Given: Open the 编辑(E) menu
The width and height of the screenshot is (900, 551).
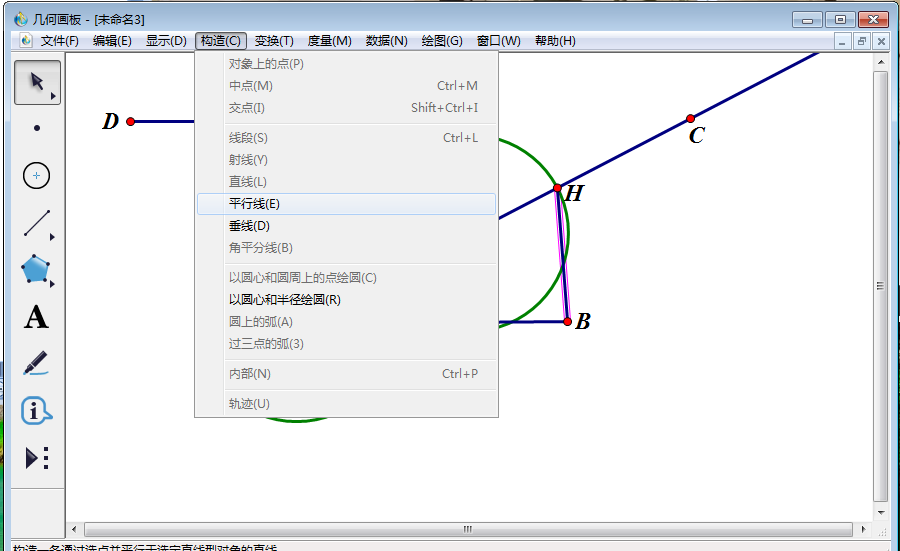Looking at the screenshot, I should click(x=112, y=41).
